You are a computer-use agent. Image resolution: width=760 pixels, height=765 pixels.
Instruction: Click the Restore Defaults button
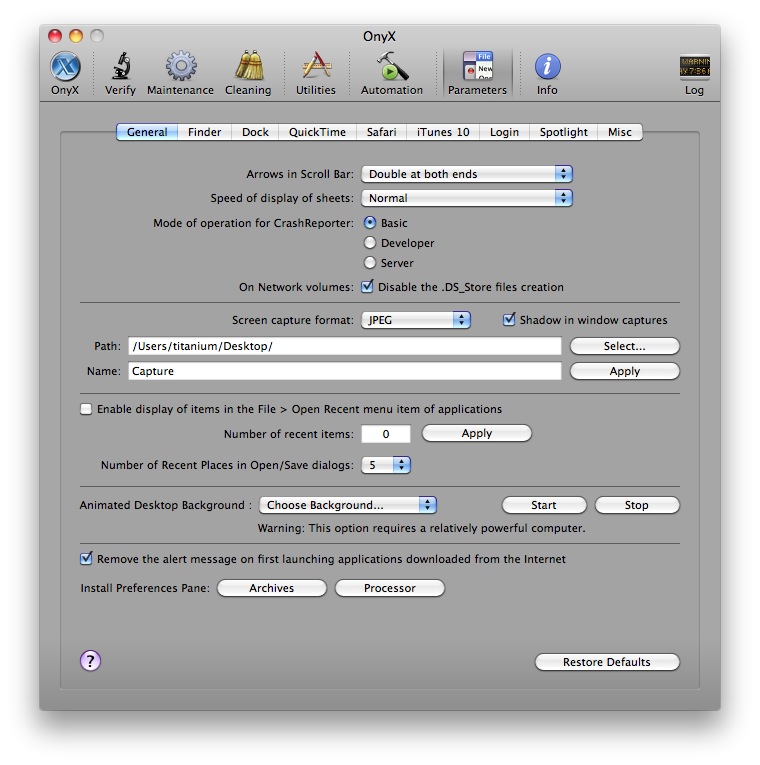607,662
